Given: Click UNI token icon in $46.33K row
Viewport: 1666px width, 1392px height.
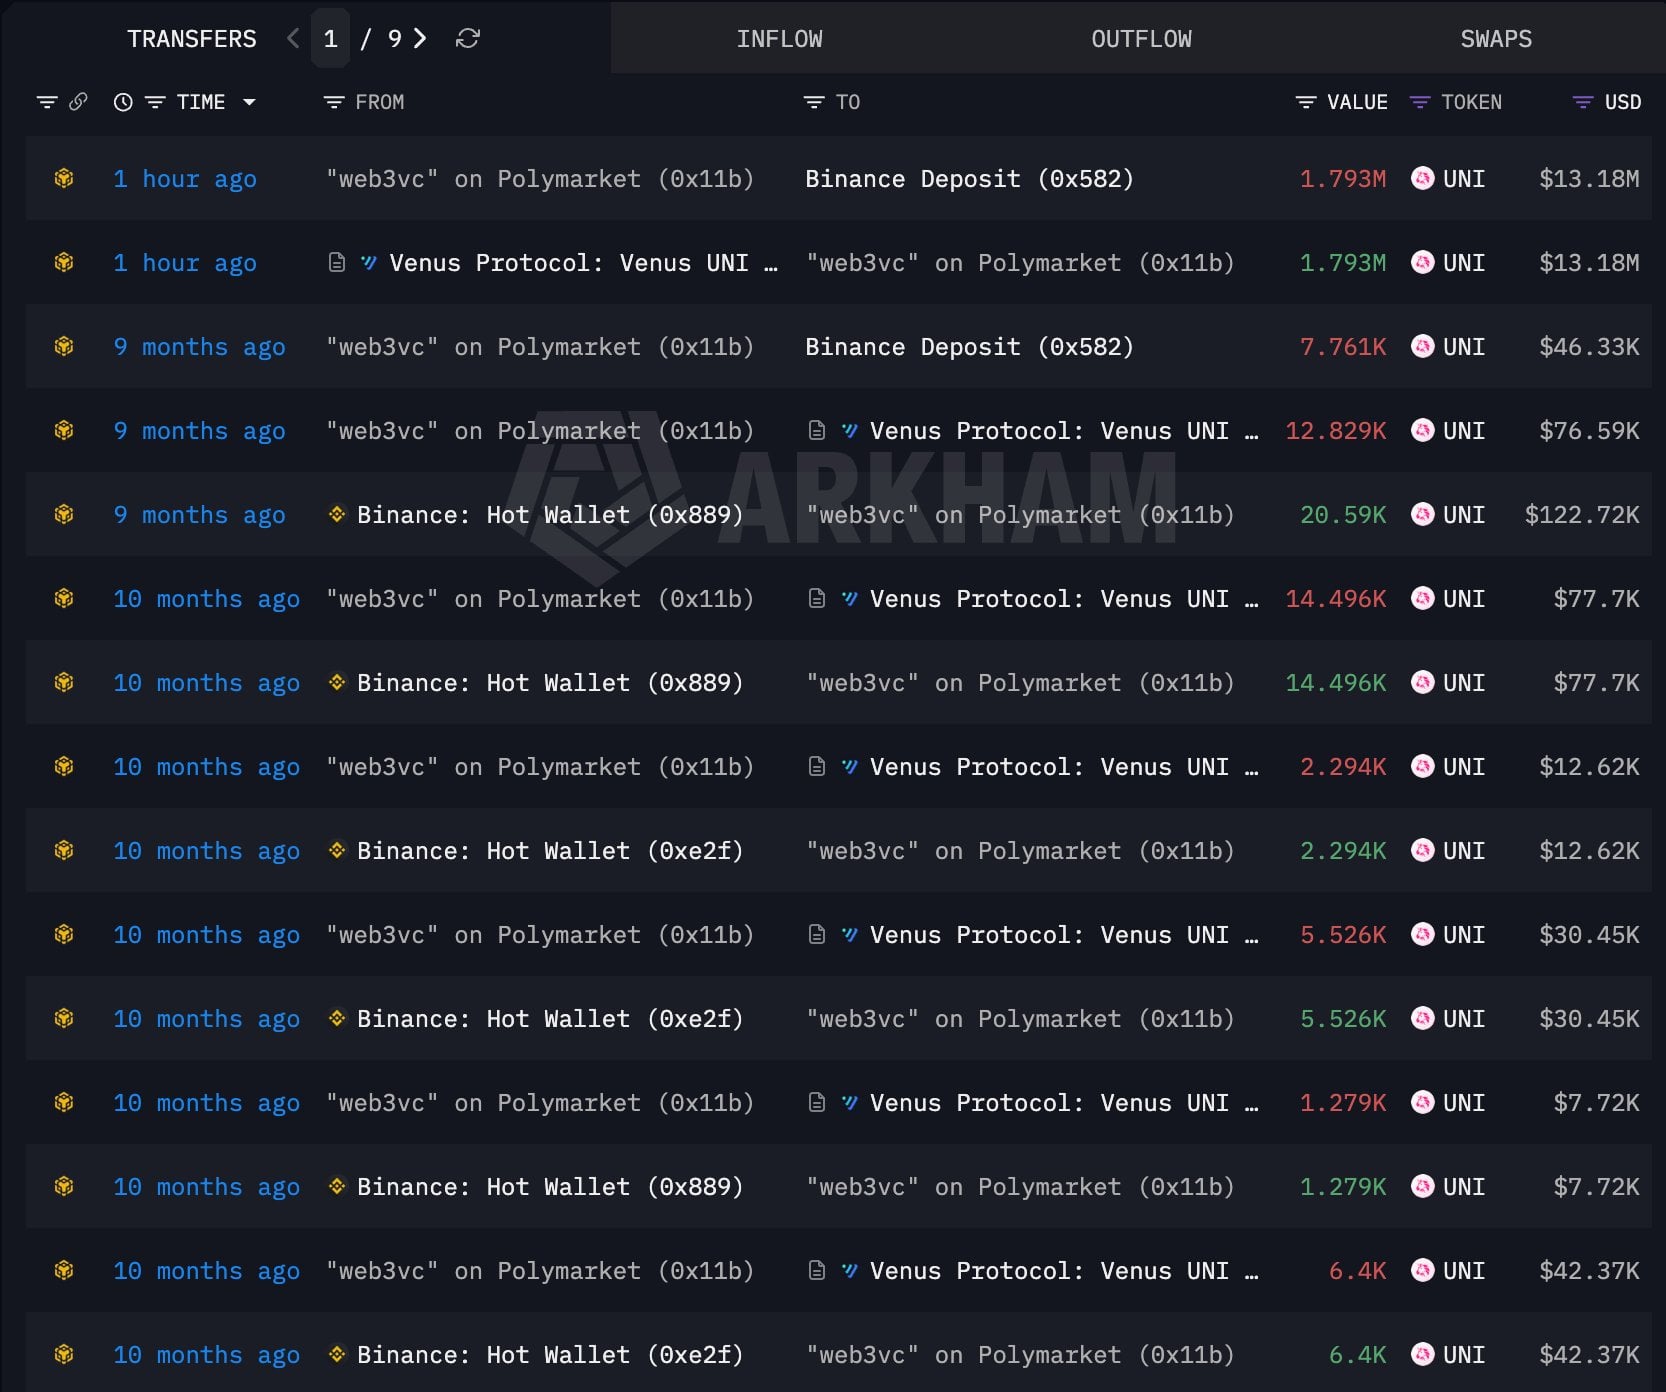Looking at the screenshot, I should (x=1422, y=346).
